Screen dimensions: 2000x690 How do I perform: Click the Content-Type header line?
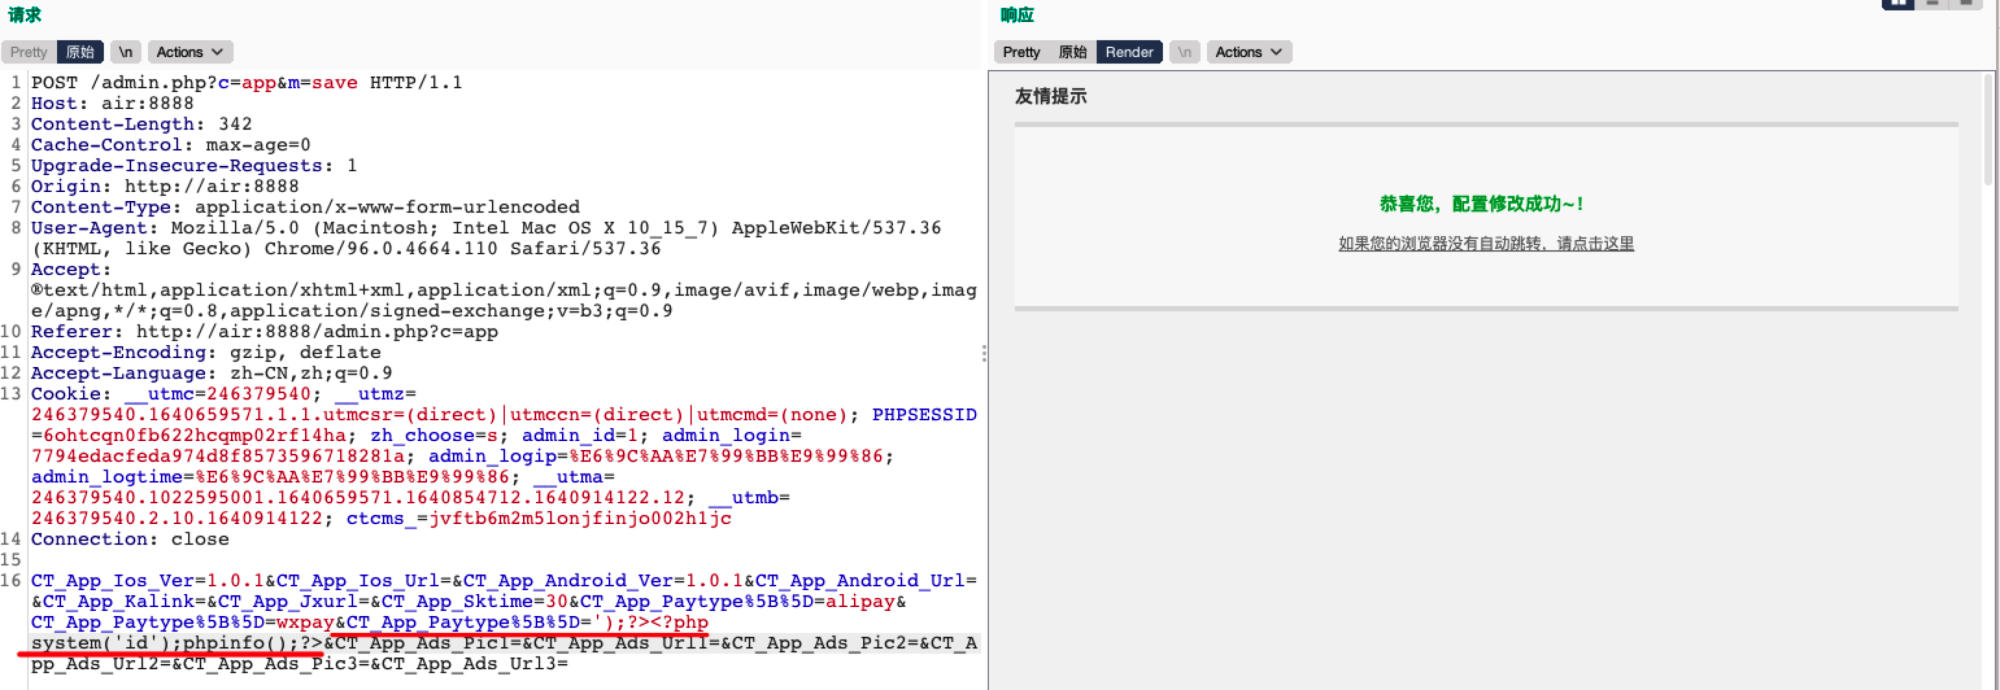point(305,207)
